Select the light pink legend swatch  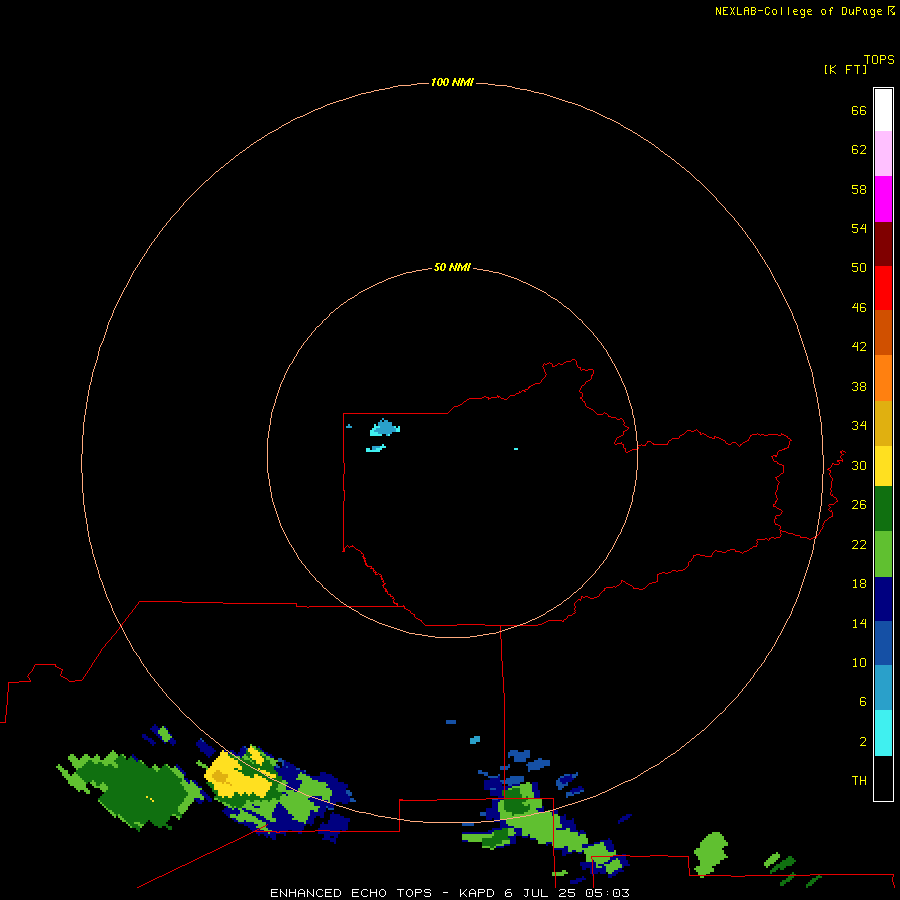[x=883, y=153]
